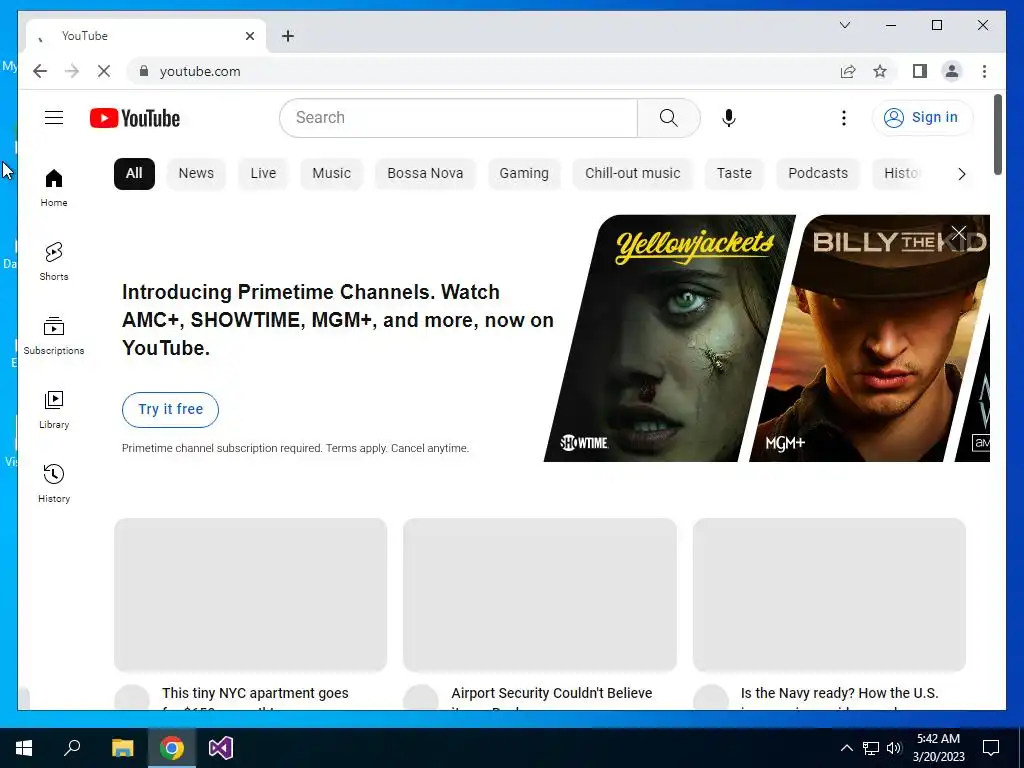Click the YouTube logo
This screenshot has width=1024, height=768.
coord(135,118)
